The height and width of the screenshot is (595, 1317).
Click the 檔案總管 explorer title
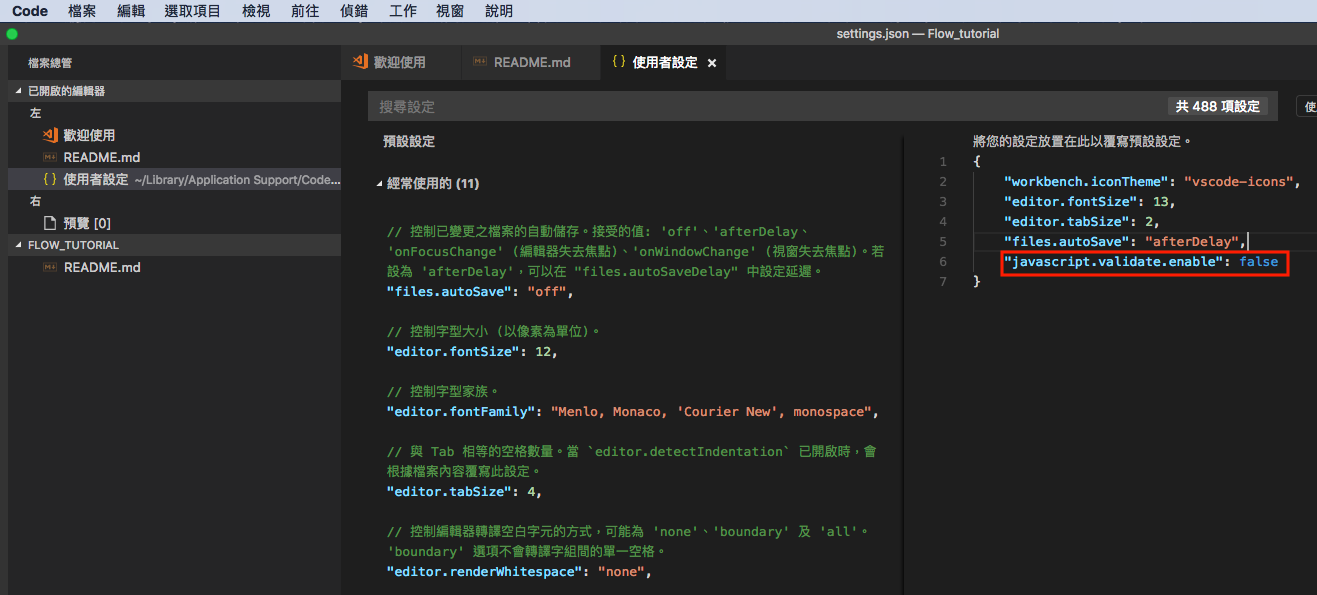tap(49, 62)
